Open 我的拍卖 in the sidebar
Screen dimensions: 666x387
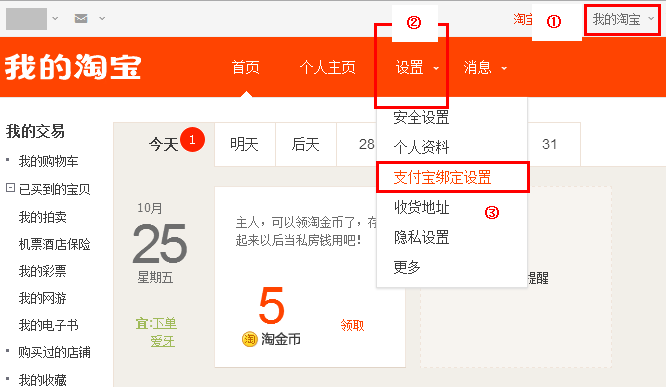[42, 217]
